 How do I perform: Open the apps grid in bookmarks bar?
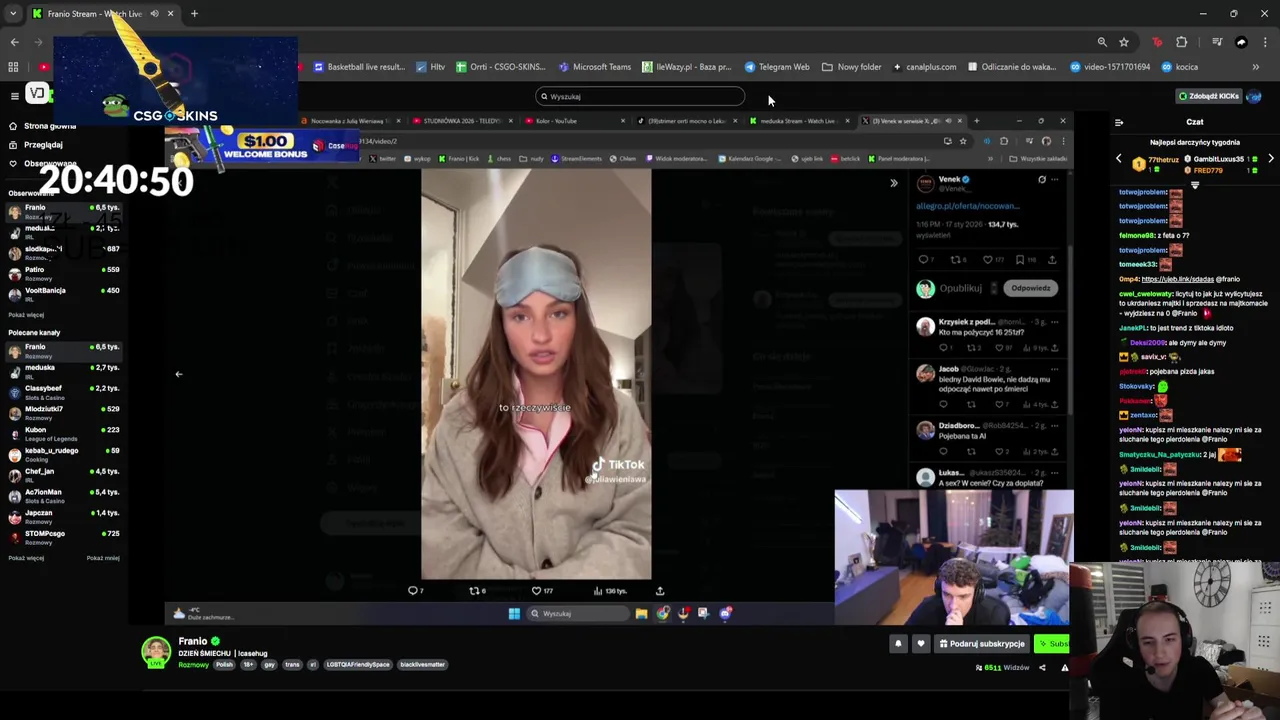coord(13,67)
